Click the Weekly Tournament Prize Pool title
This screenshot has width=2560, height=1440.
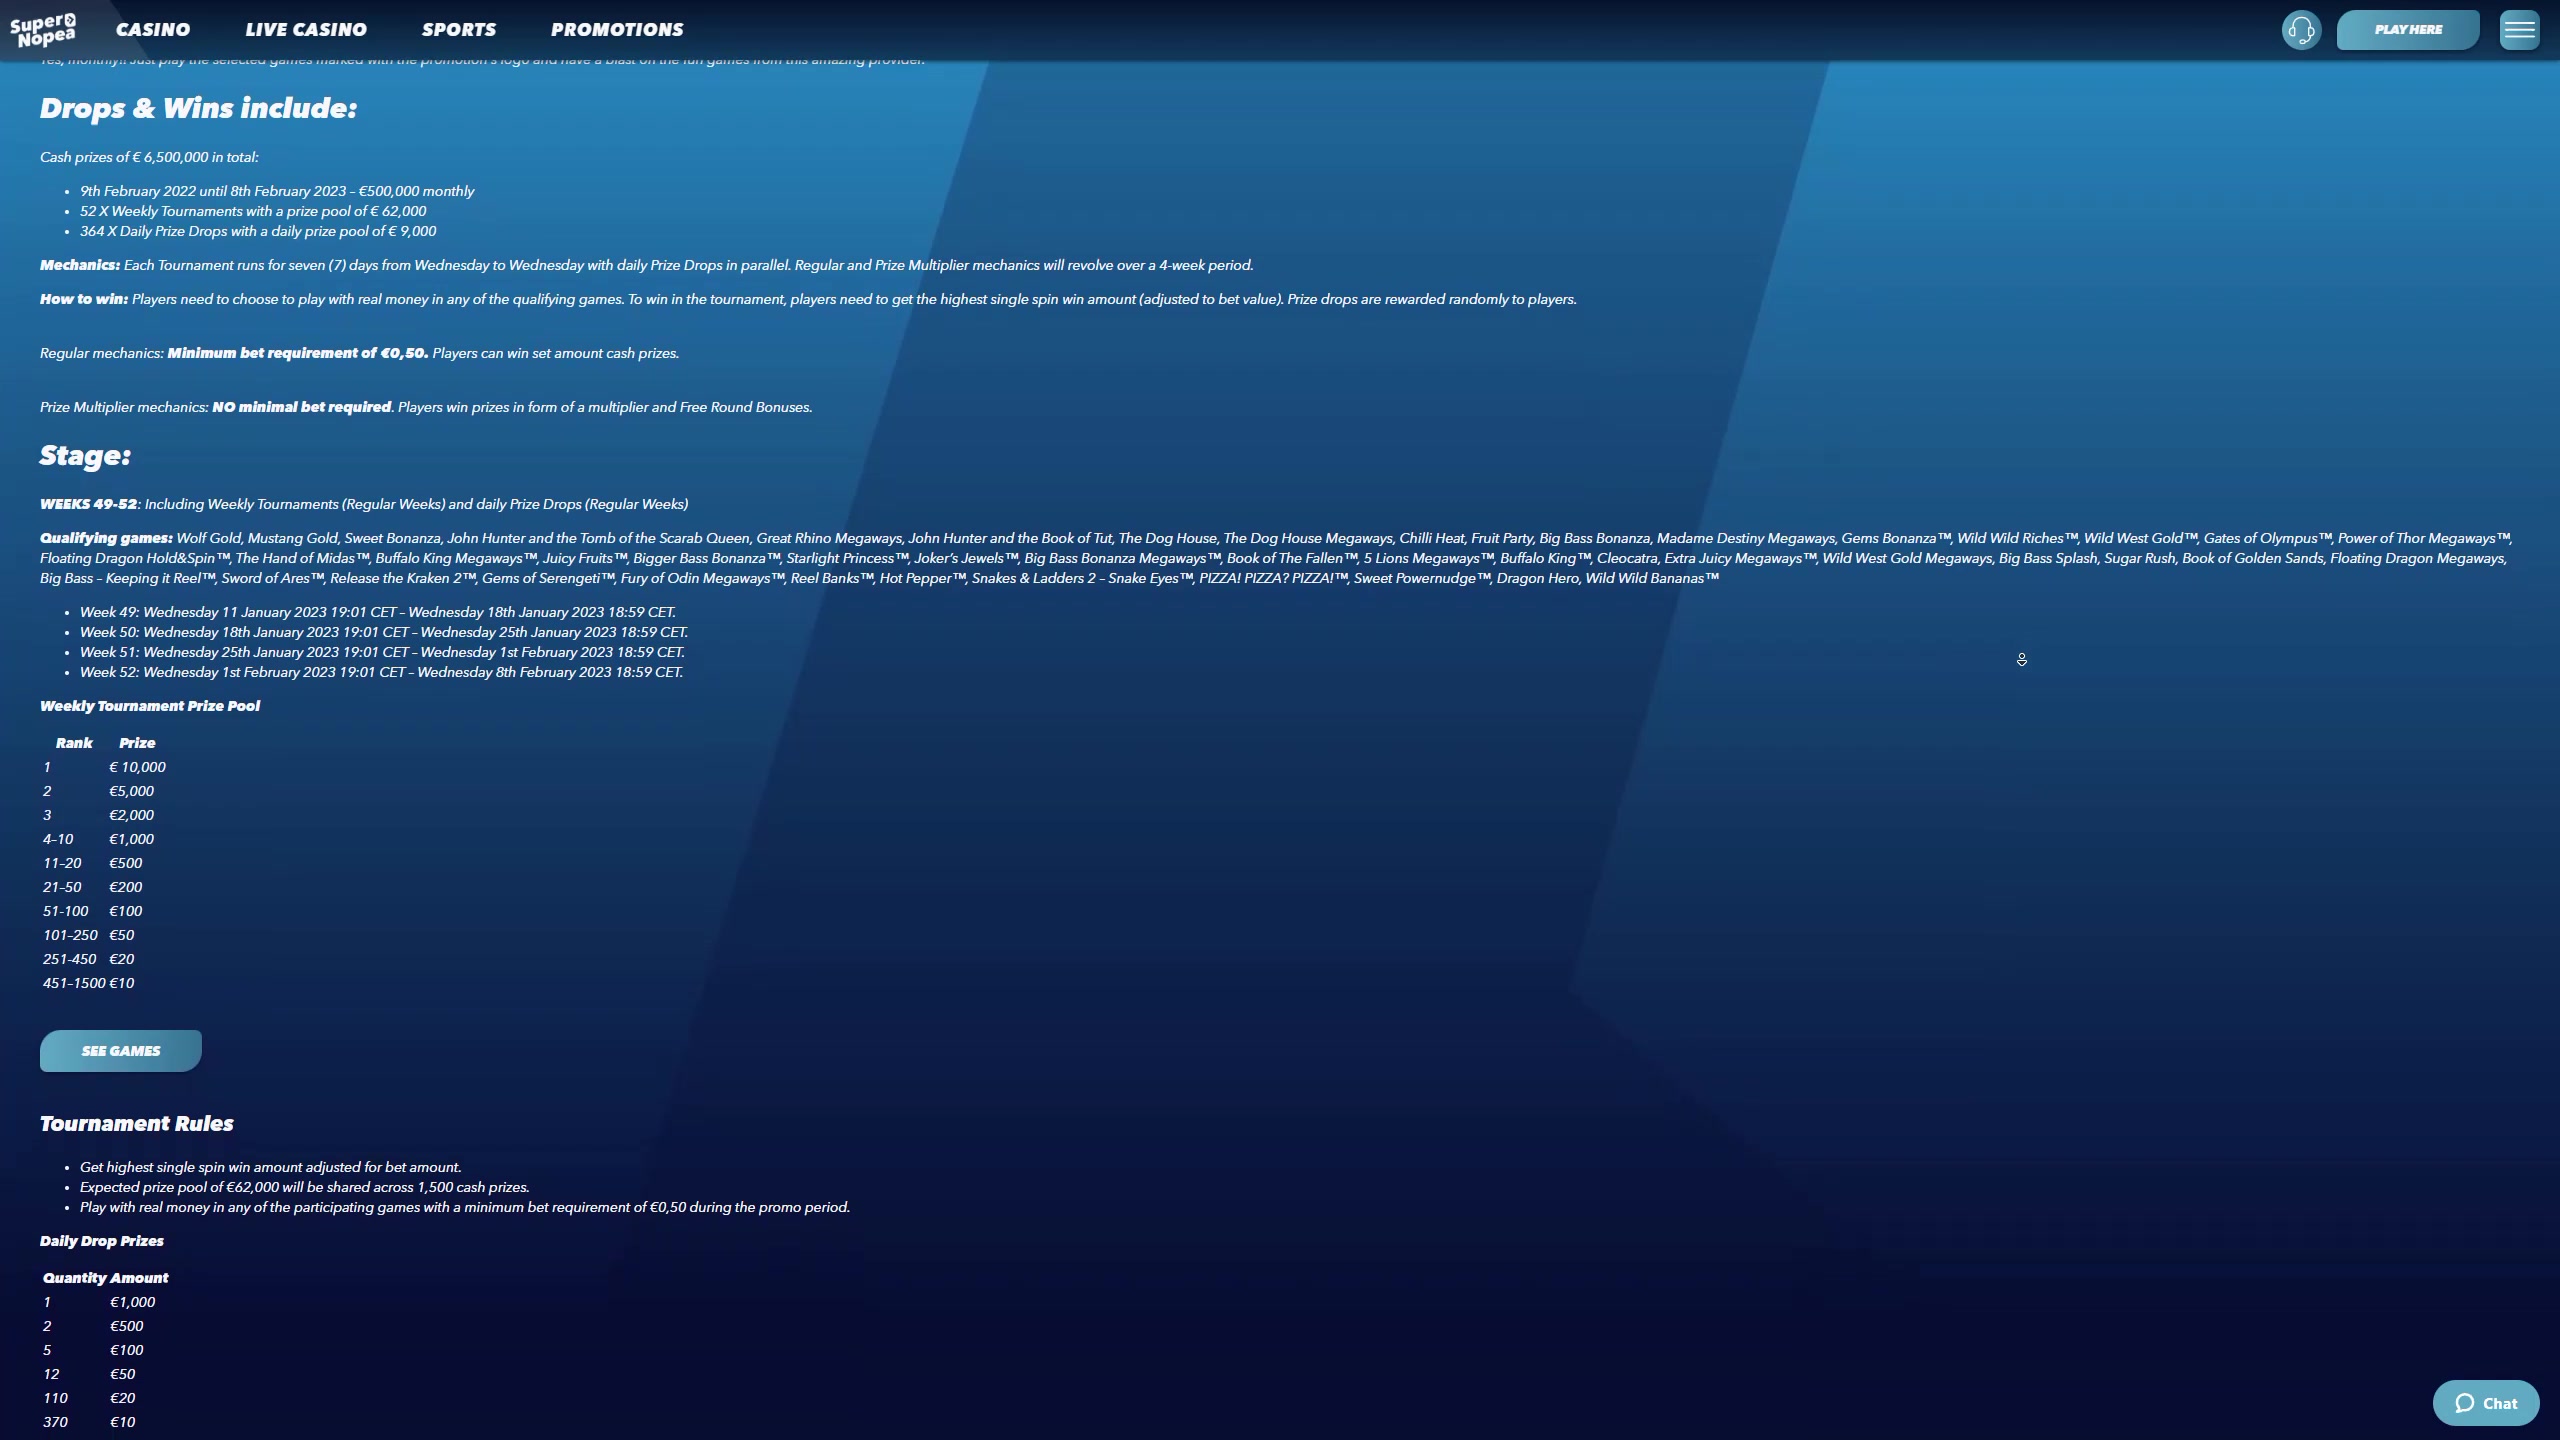pyautogui.click(x=150, y=706)
